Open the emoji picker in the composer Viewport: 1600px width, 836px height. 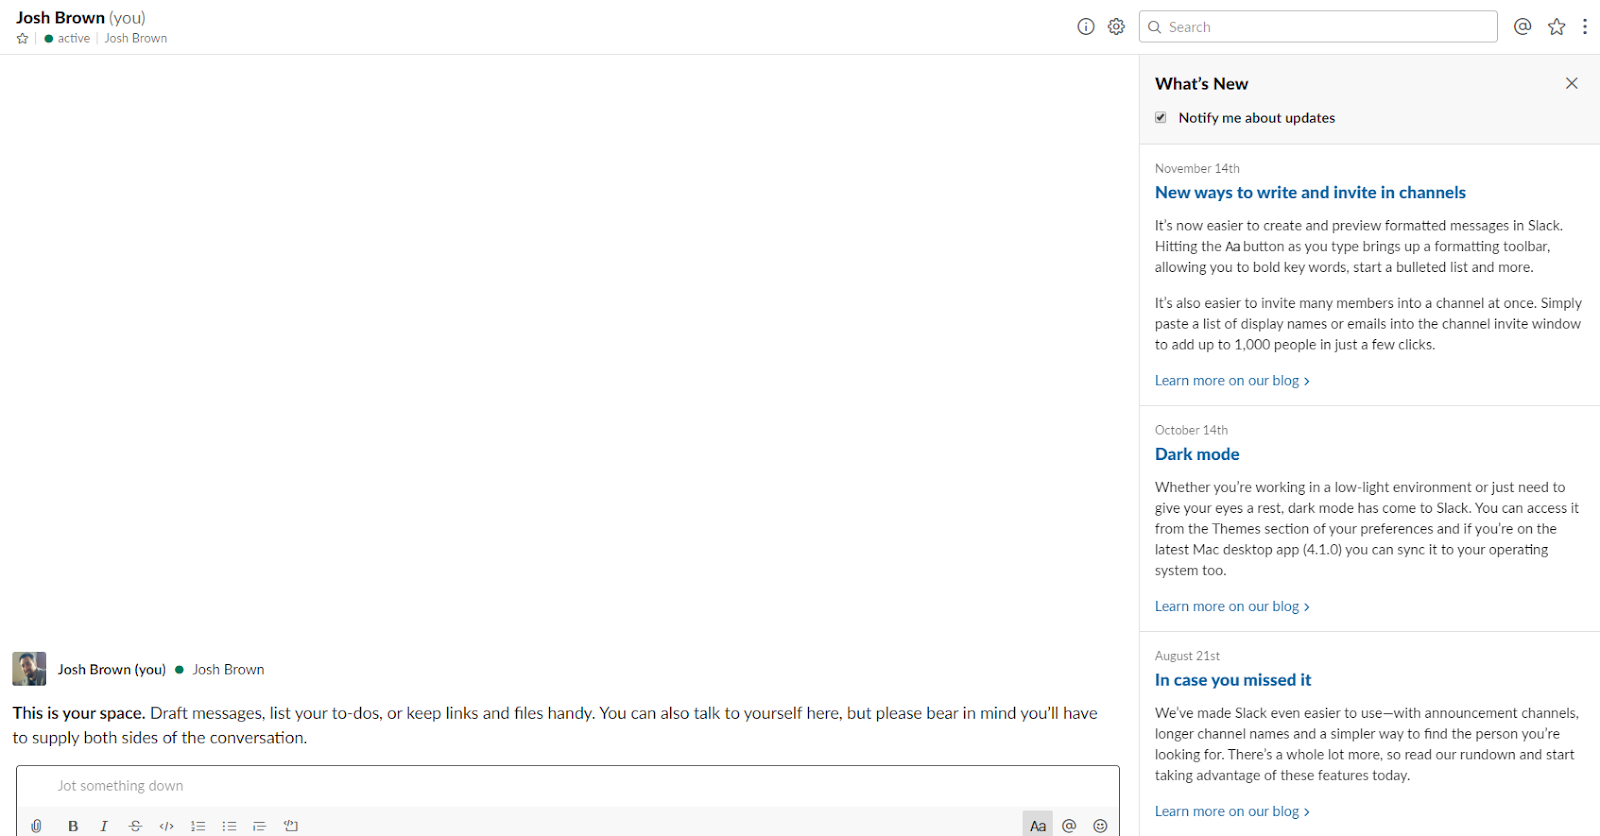point(1100,826)
